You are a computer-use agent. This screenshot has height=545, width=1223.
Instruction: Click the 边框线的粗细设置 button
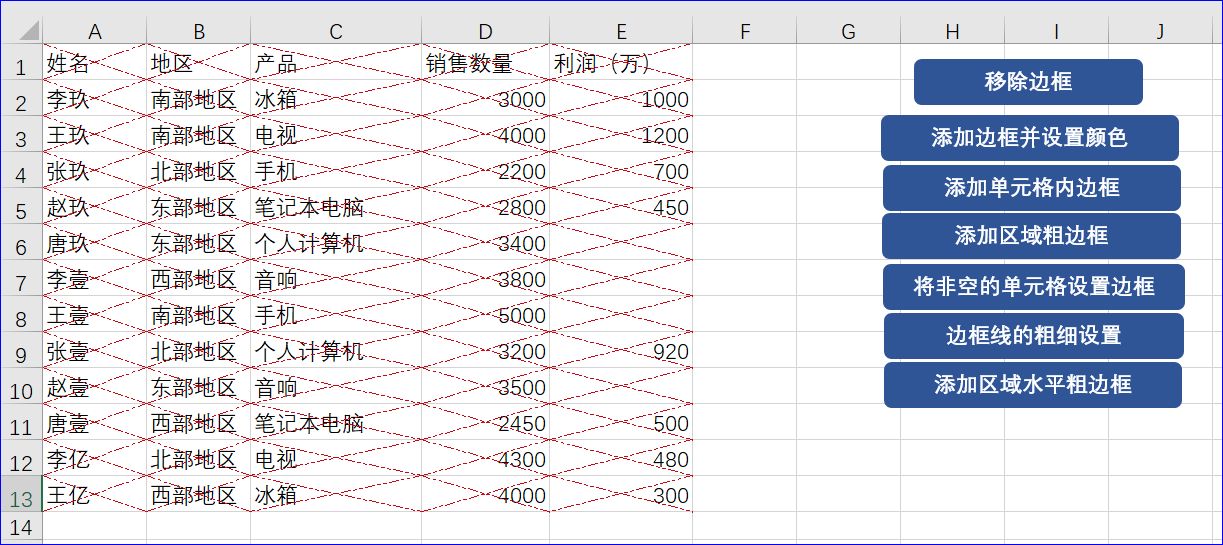(1034, 336)
